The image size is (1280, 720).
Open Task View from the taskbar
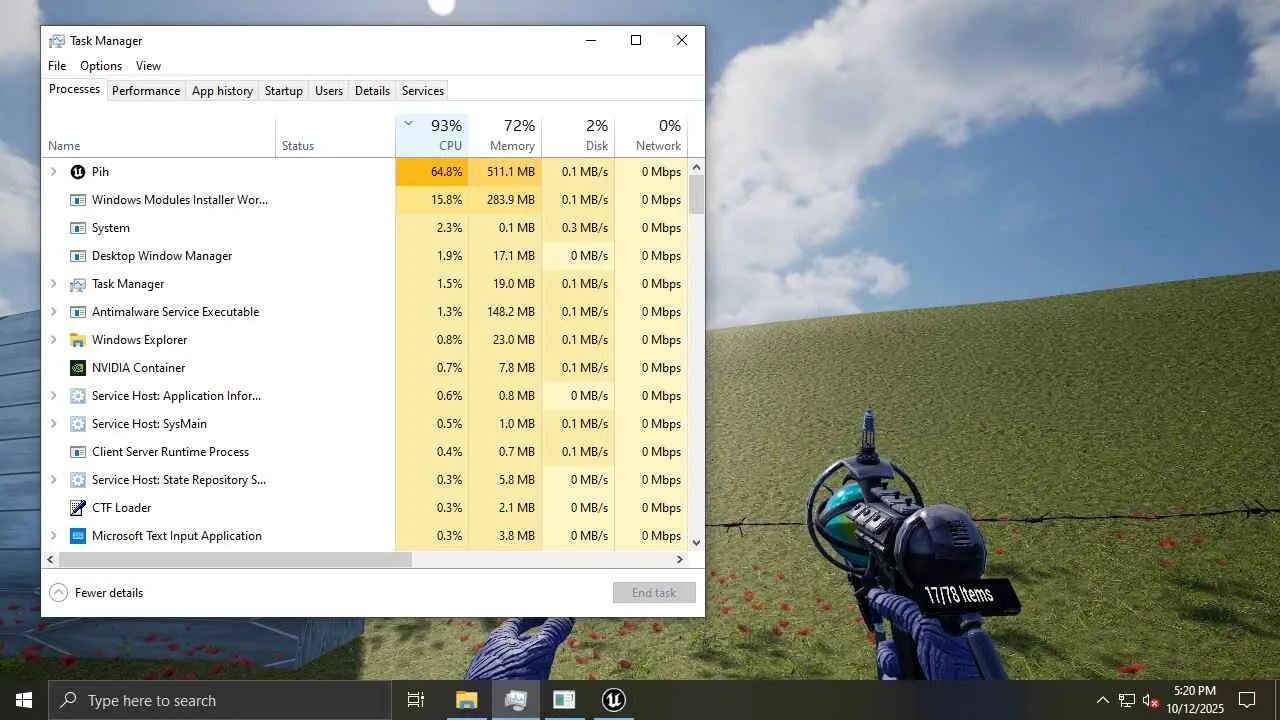416,700
